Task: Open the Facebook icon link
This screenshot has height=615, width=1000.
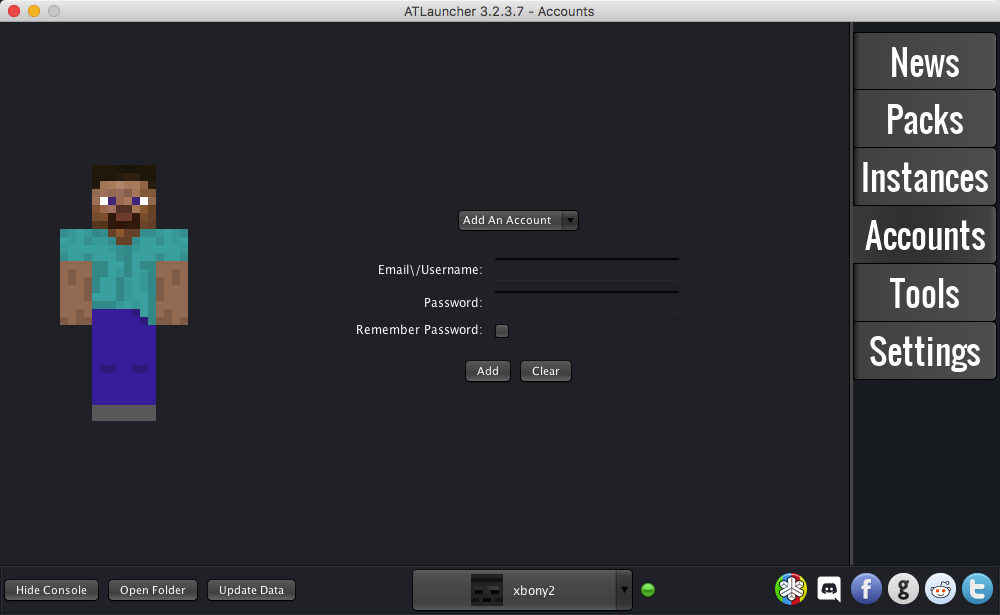Action: pos(866,589)
